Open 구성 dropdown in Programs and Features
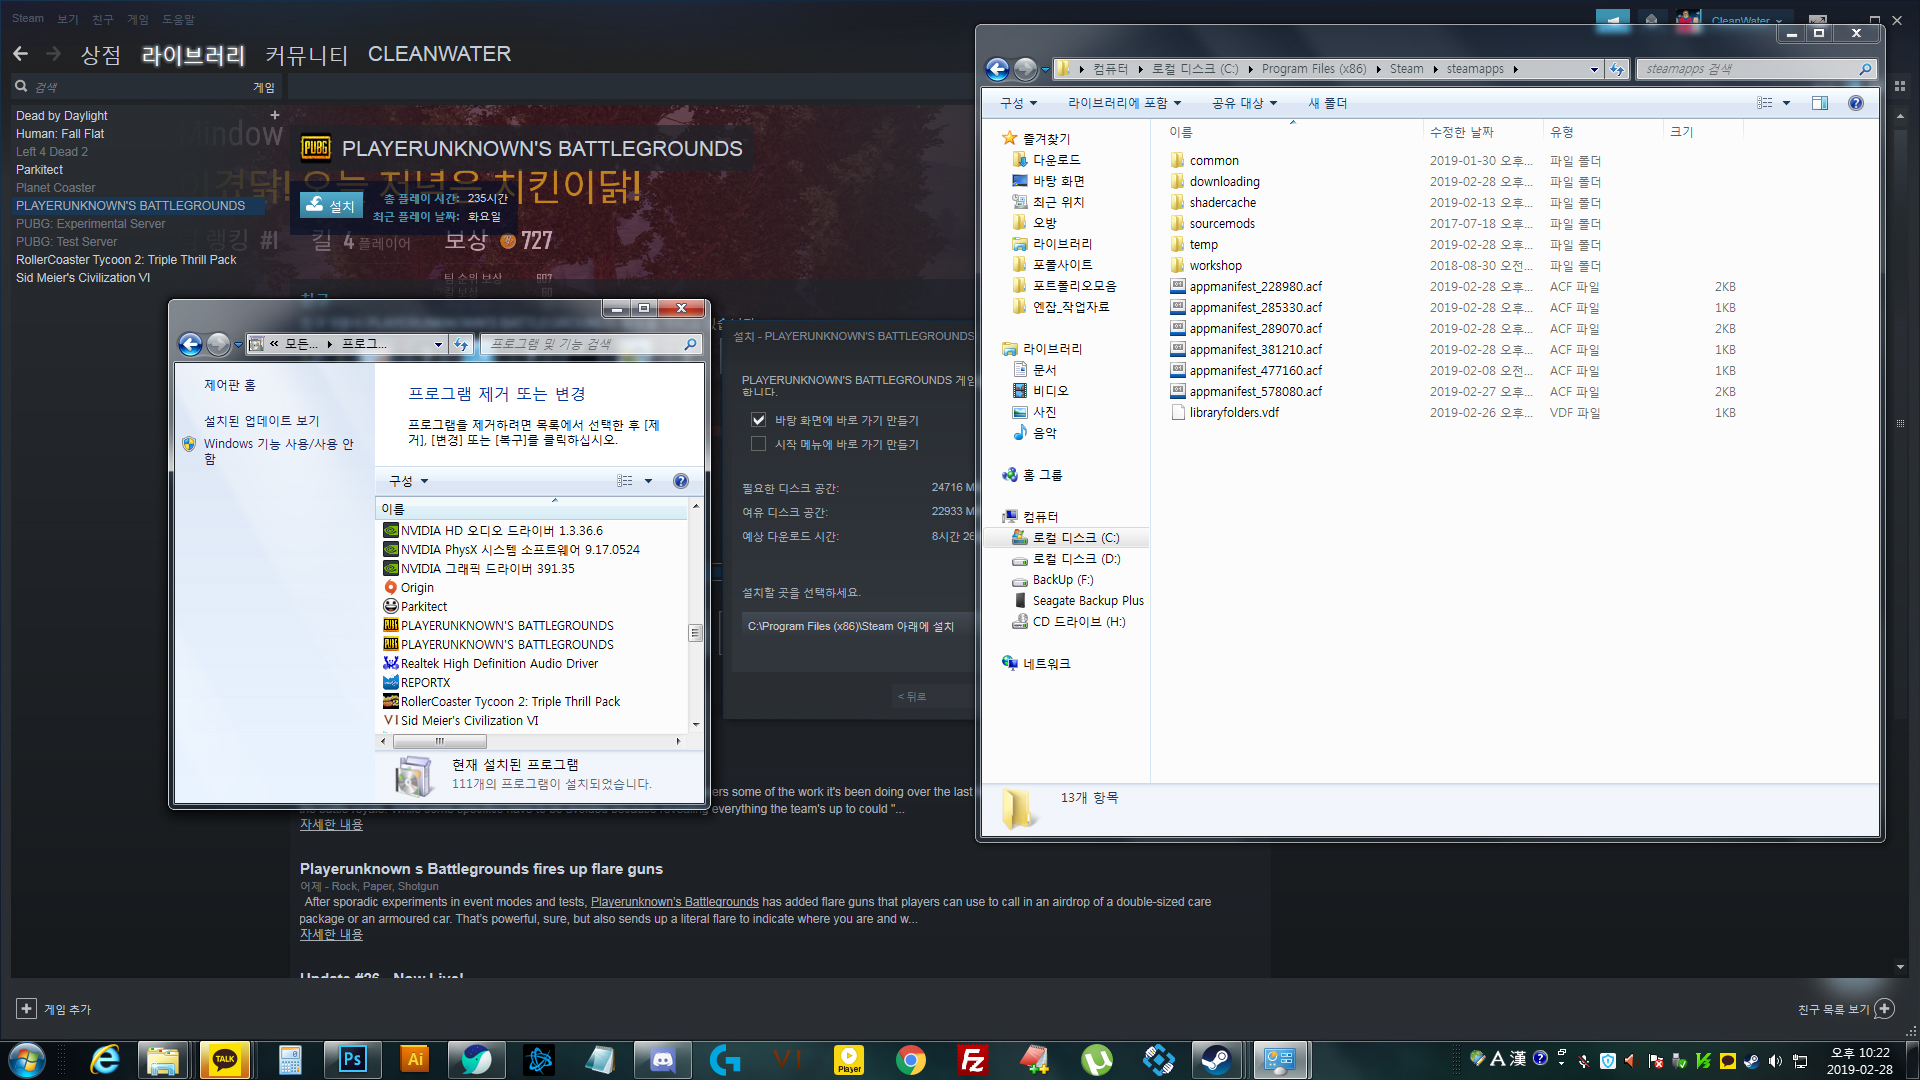Image resolution: width=1920 pixels, height=1080 pixels. tap(408, 481)
